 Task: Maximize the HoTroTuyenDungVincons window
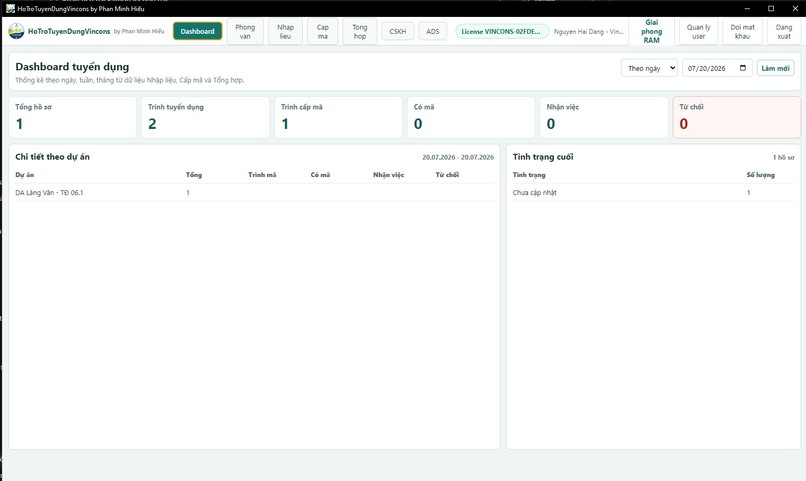click(771, 8)
